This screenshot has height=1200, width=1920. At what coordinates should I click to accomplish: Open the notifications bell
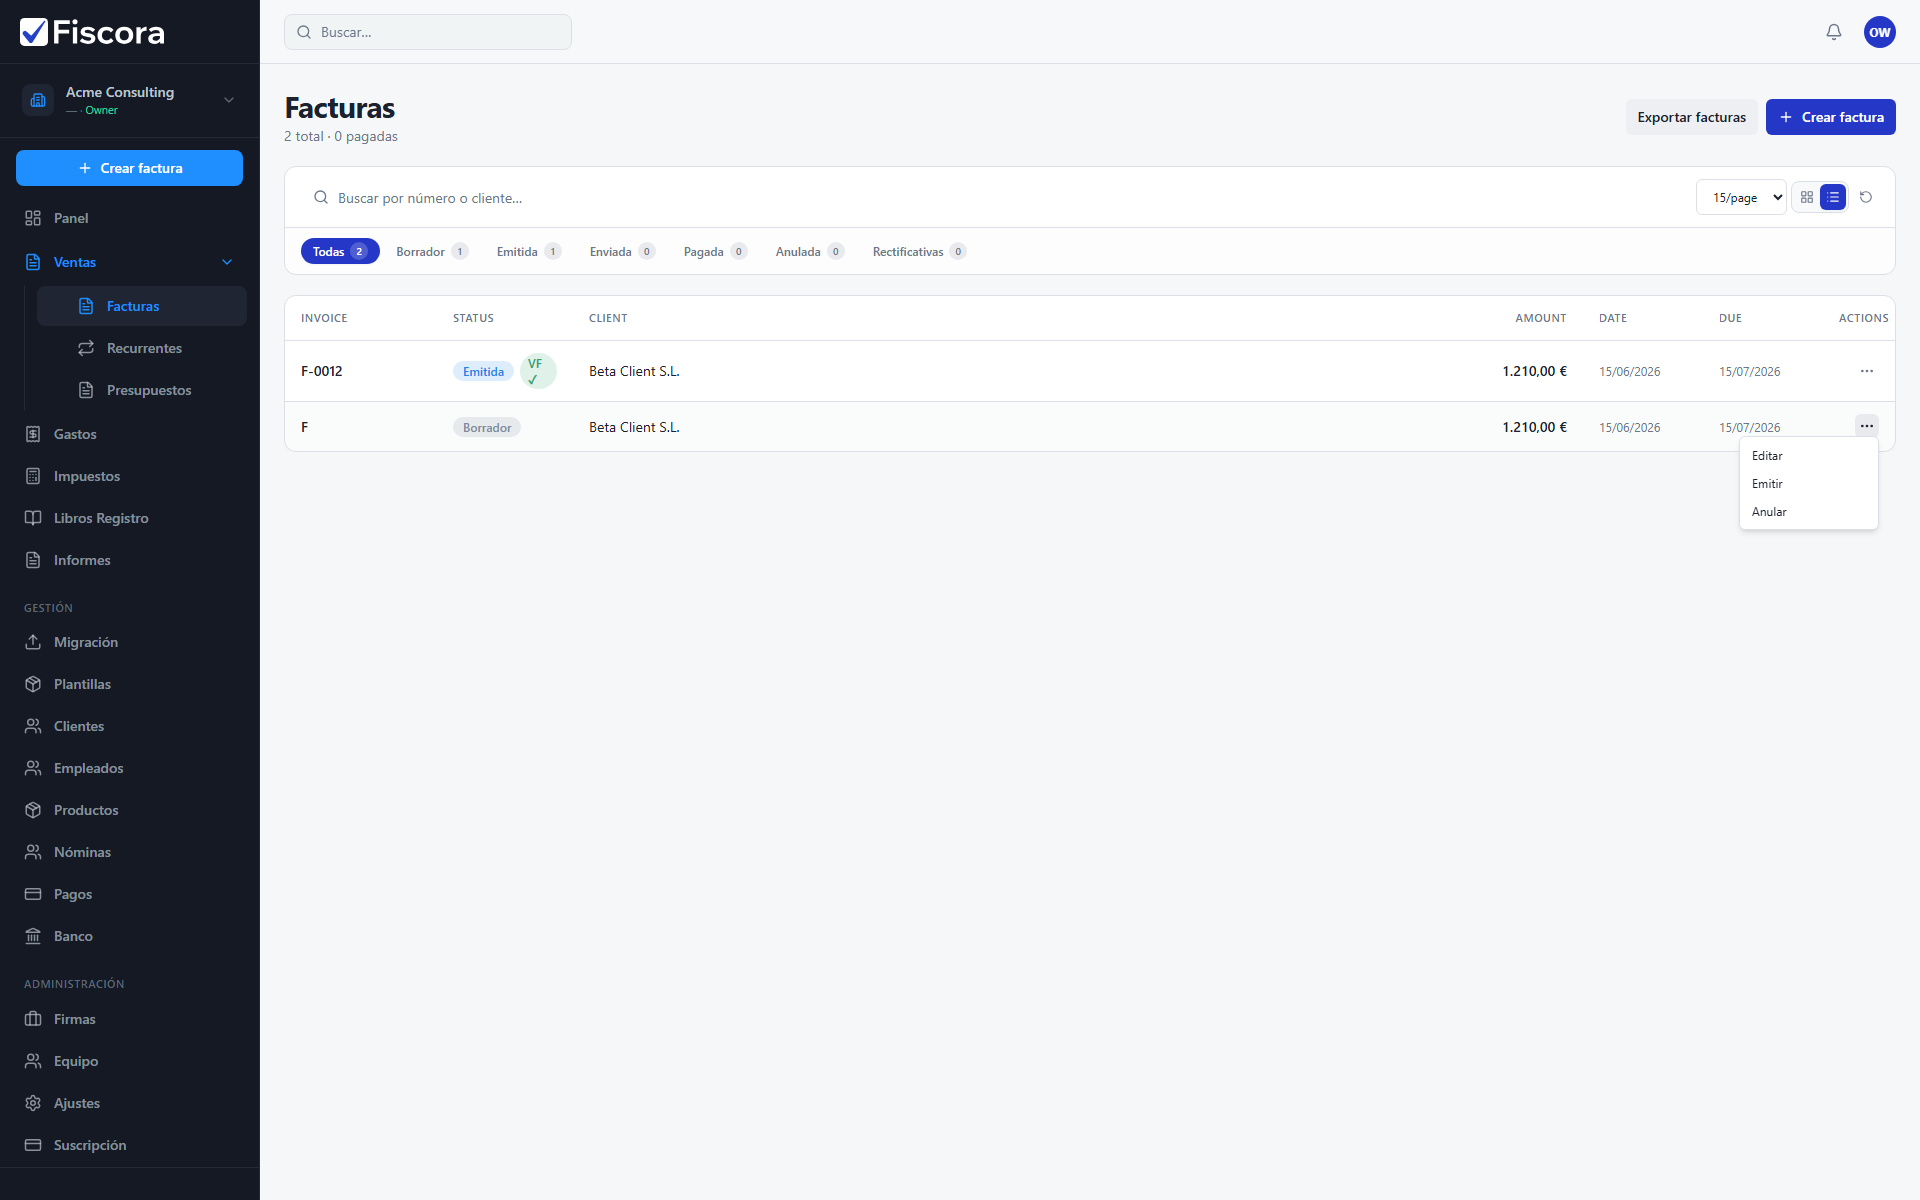1833,32
